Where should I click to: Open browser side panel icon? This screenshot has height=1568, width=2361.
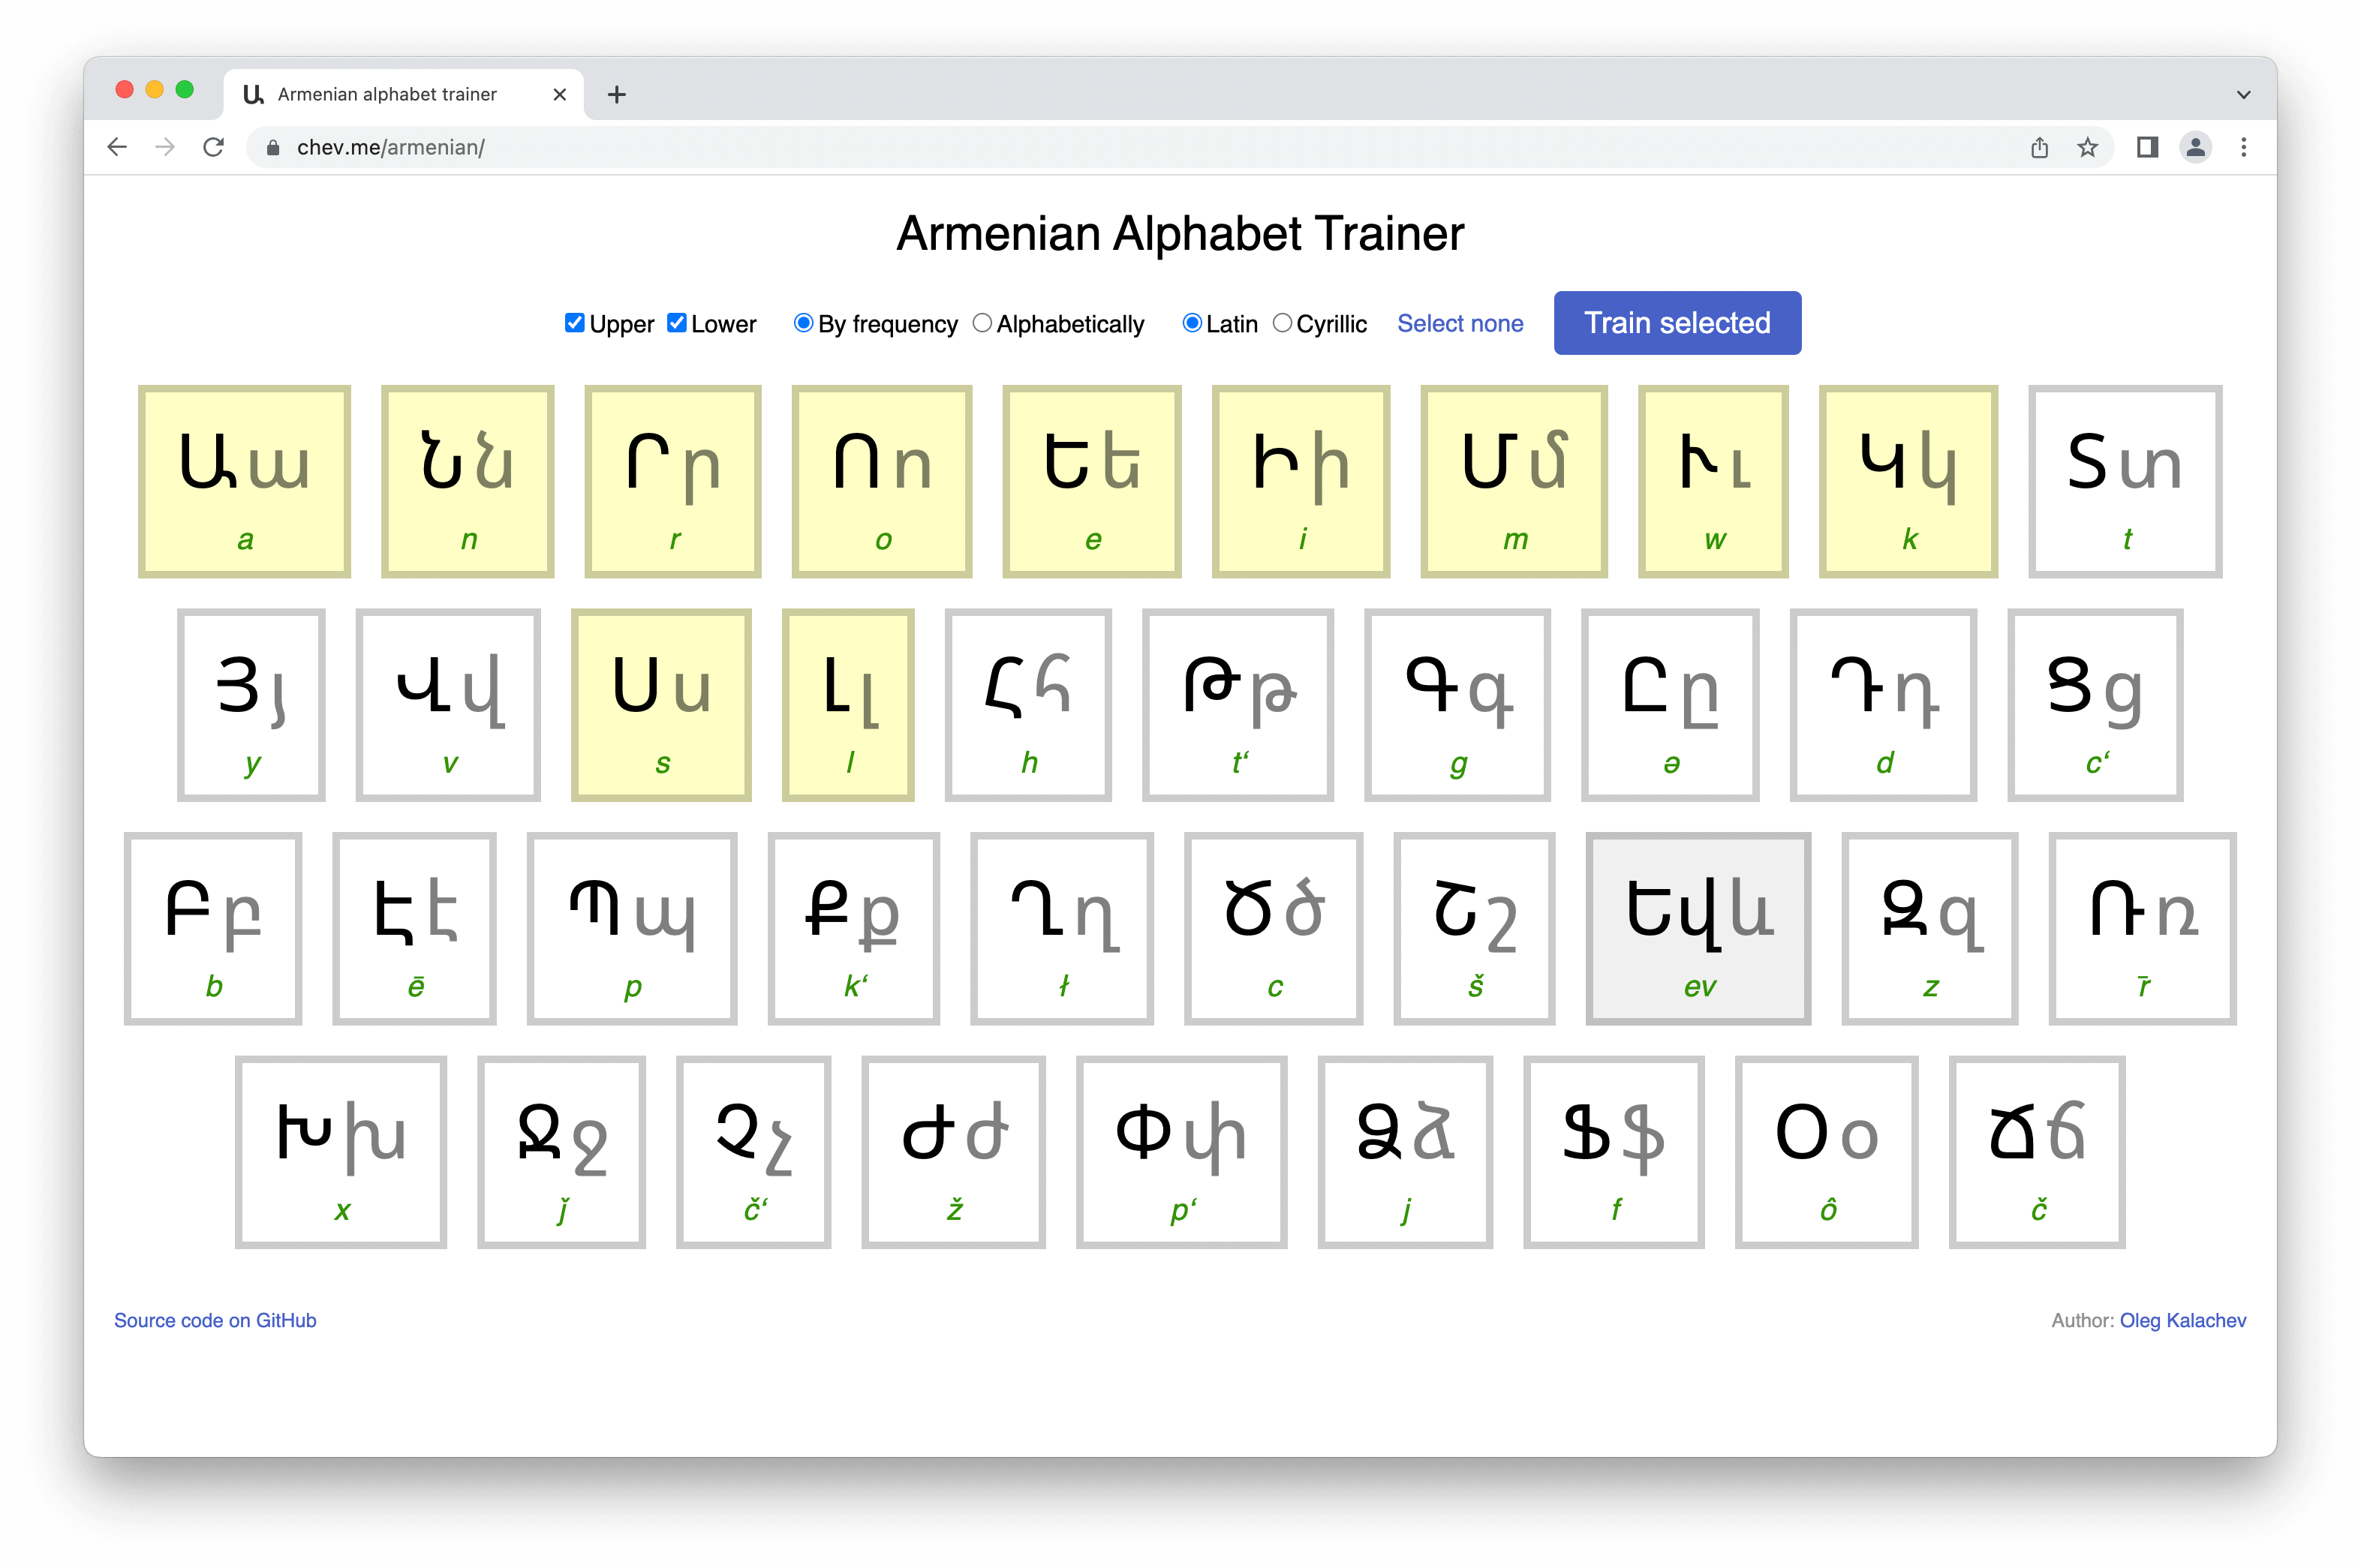click(2146, 147)
